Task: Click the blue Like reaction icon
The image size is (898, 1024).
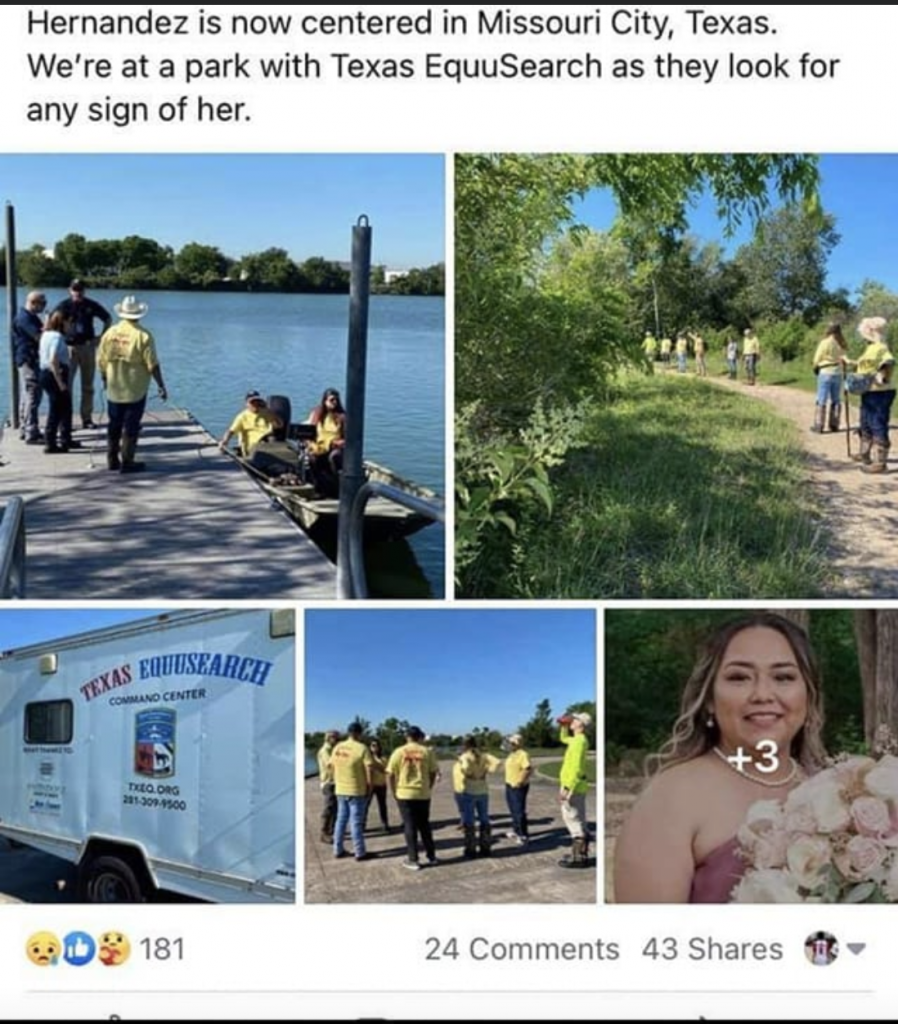Action: (x=78, y=949)
